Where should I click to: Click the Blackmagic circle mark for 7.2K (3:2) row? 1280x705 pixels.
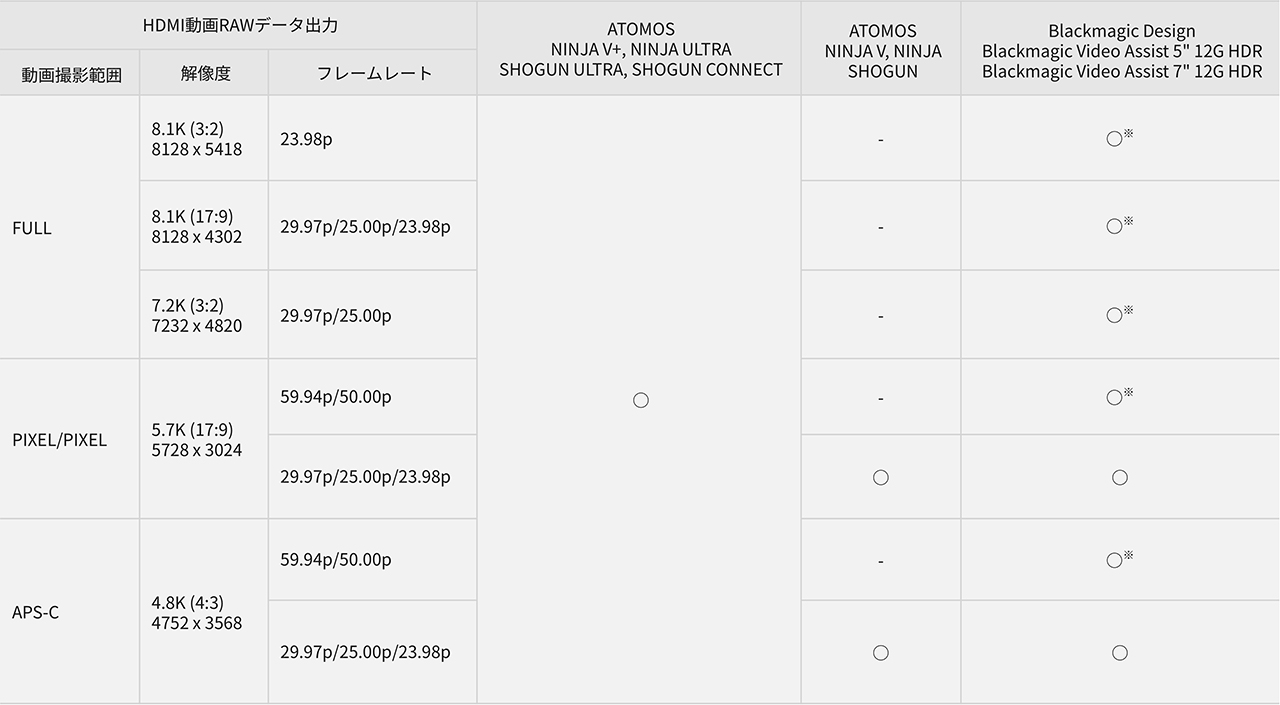pos(1115,315)
